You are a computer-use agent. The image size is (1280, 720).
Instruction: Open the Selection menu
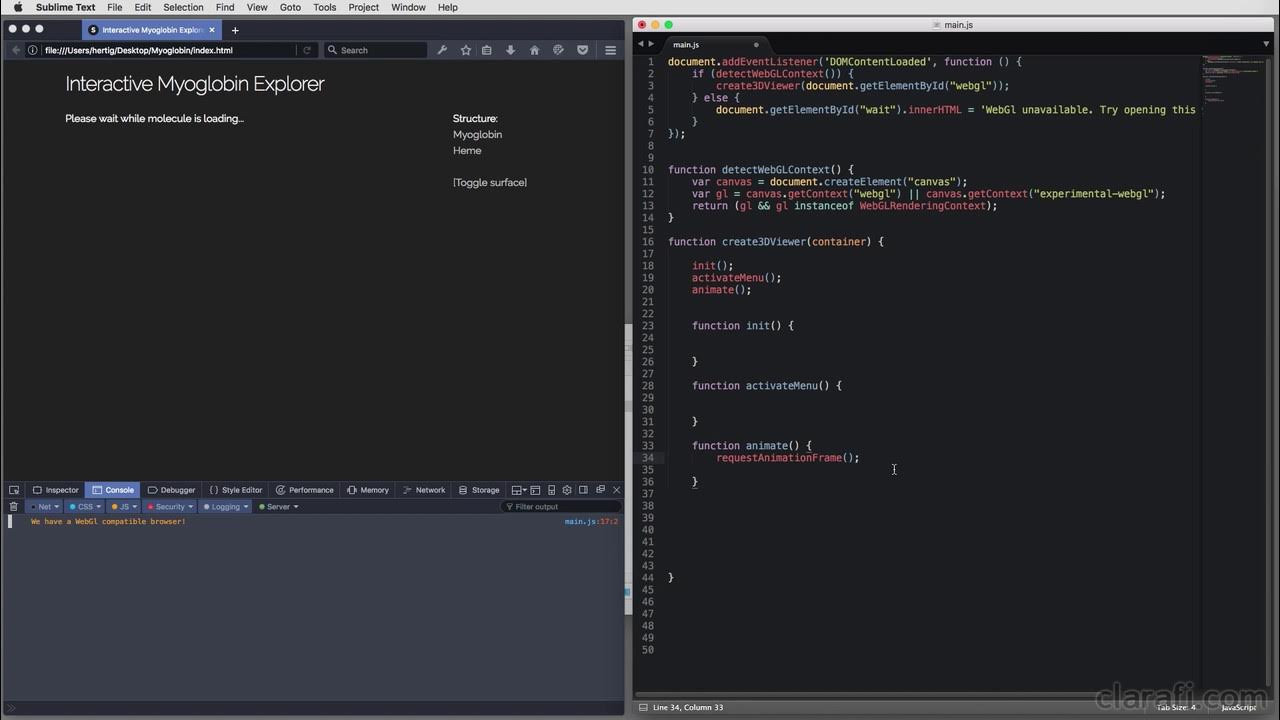coord(183,7)
